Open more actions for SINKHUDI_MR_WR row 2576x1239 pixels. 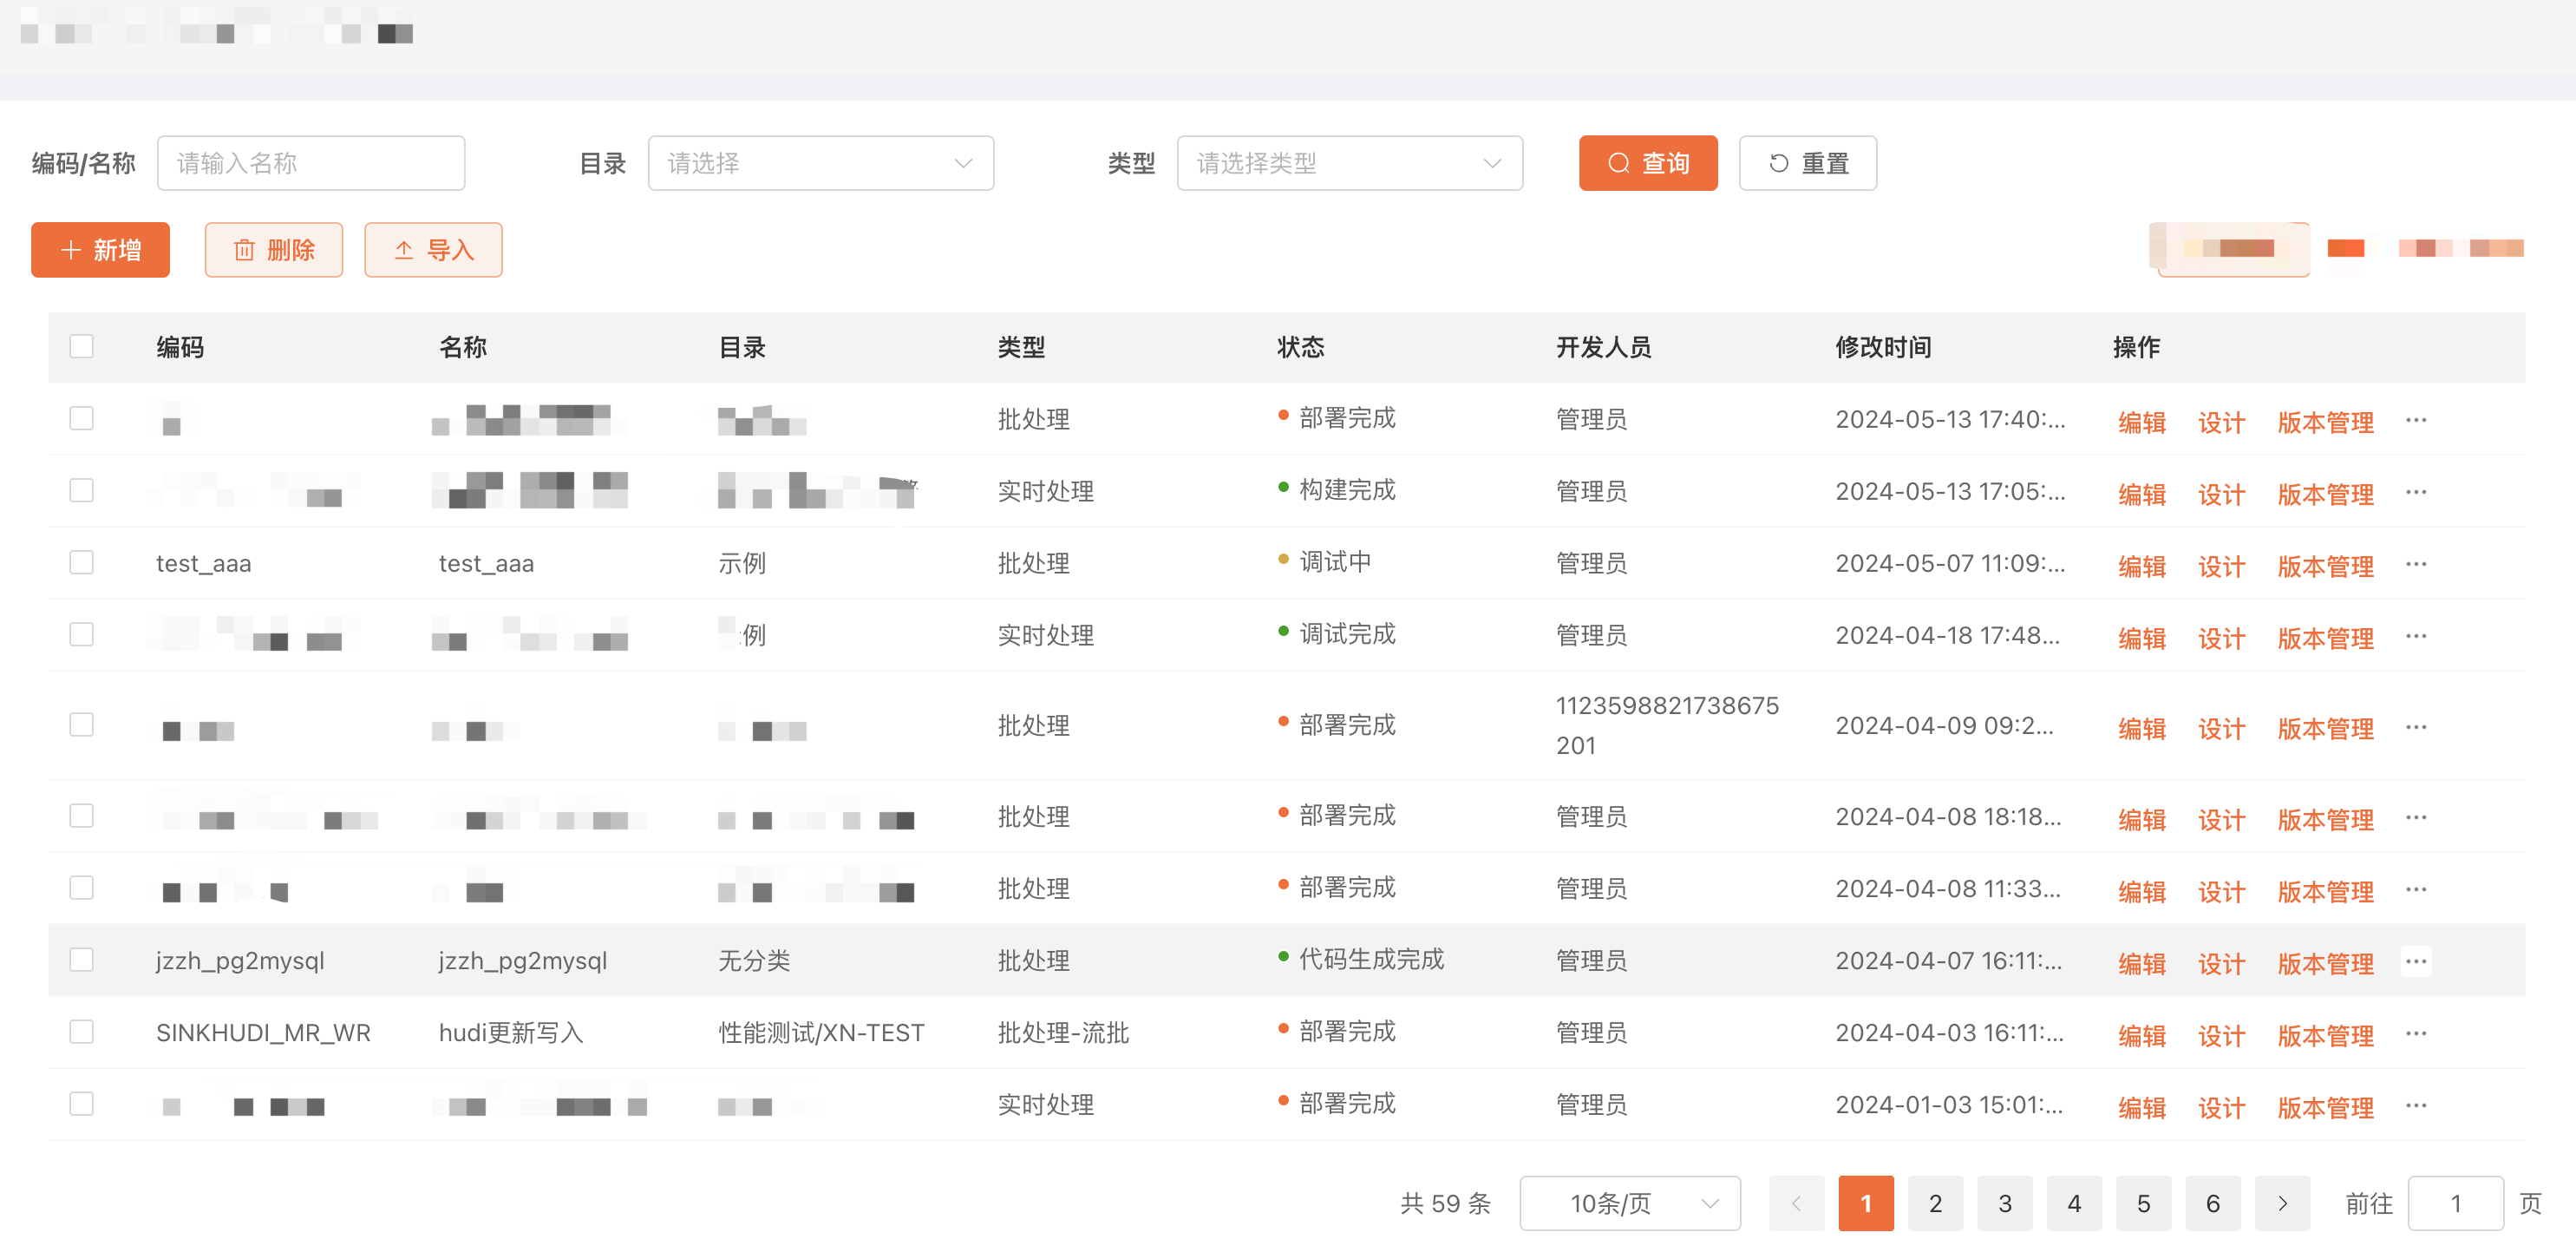pos(2416,1033)
